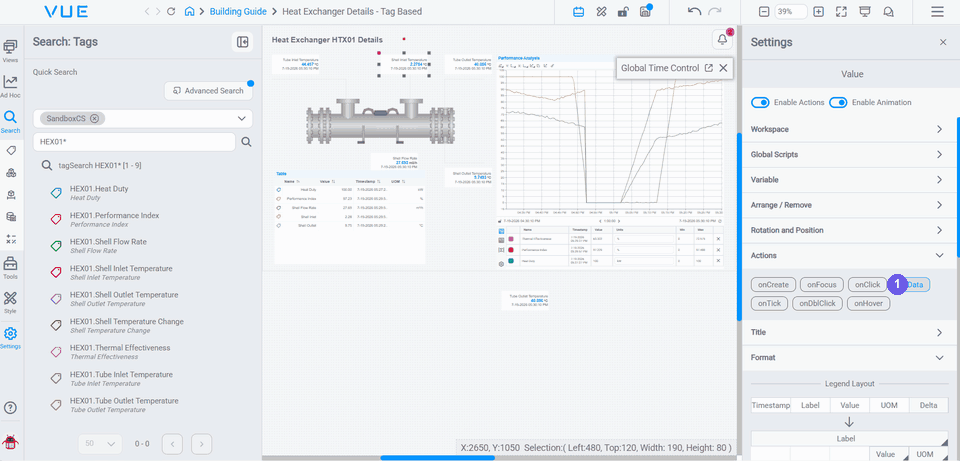Open the Views panel in sidebar
960x461 pixels.
[x=10, y=50]
